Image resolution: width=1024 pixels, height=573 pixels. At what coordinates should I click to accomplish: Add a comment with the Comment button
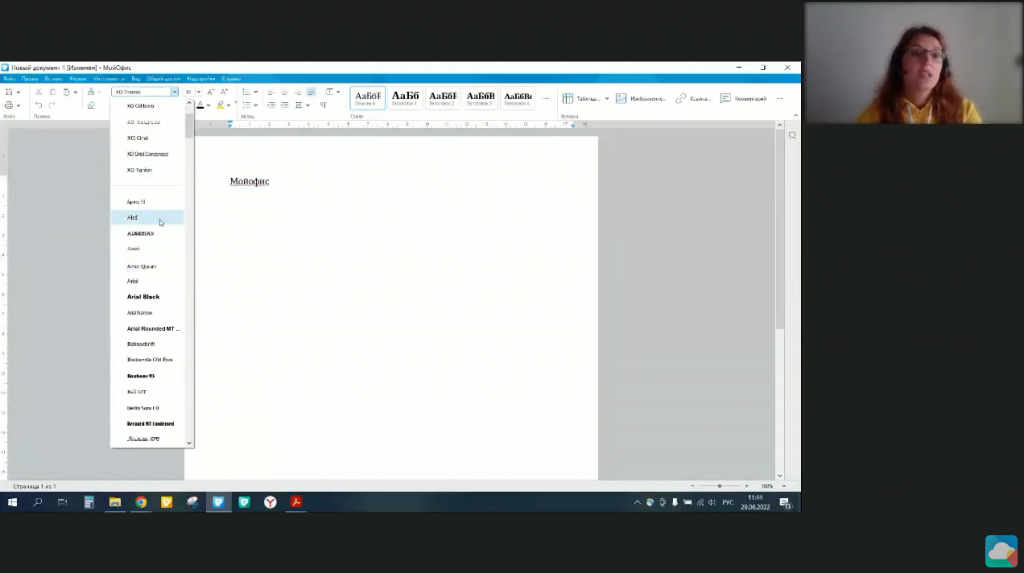click(x=743, y=99)
